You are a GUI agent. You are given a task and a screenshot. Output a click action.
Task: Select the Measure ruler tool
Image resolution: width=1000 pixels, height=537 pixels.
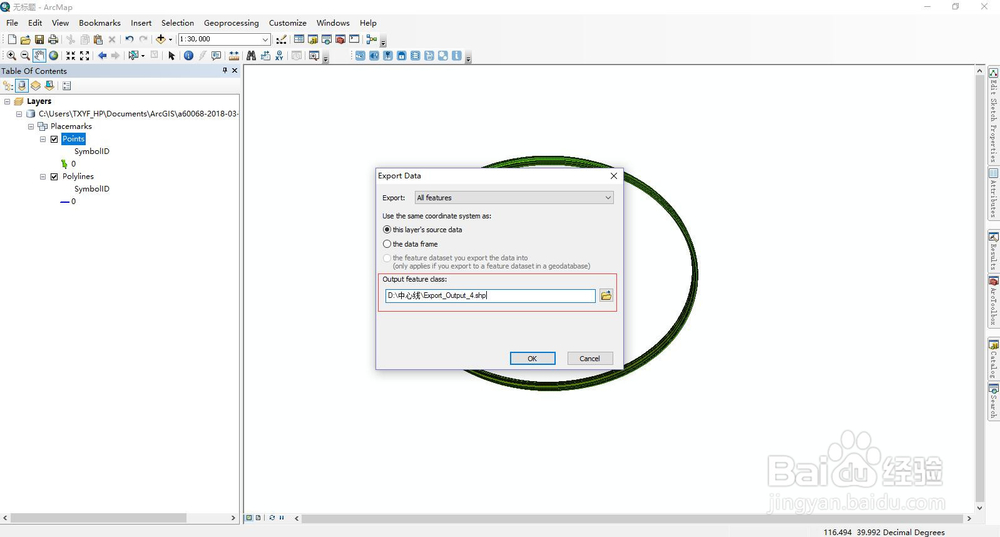pyautogui.click(x=234, y=56)
